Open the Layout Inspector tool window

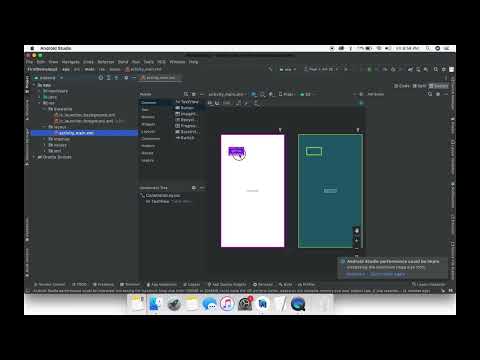tap(429, 284)
